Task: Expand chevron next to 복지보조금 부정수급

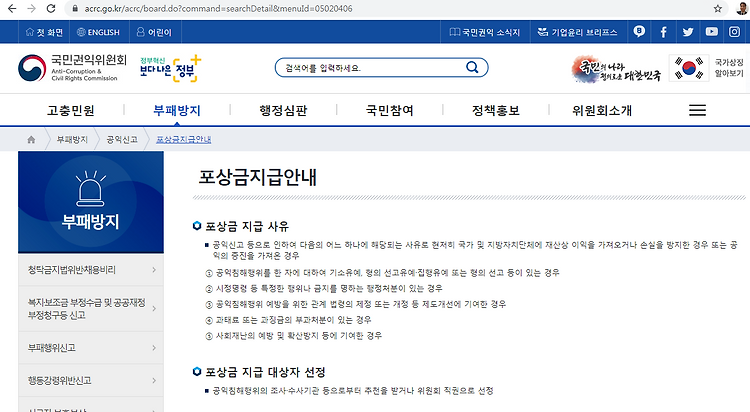Action: pyautogui.click(x=154, y=309)
